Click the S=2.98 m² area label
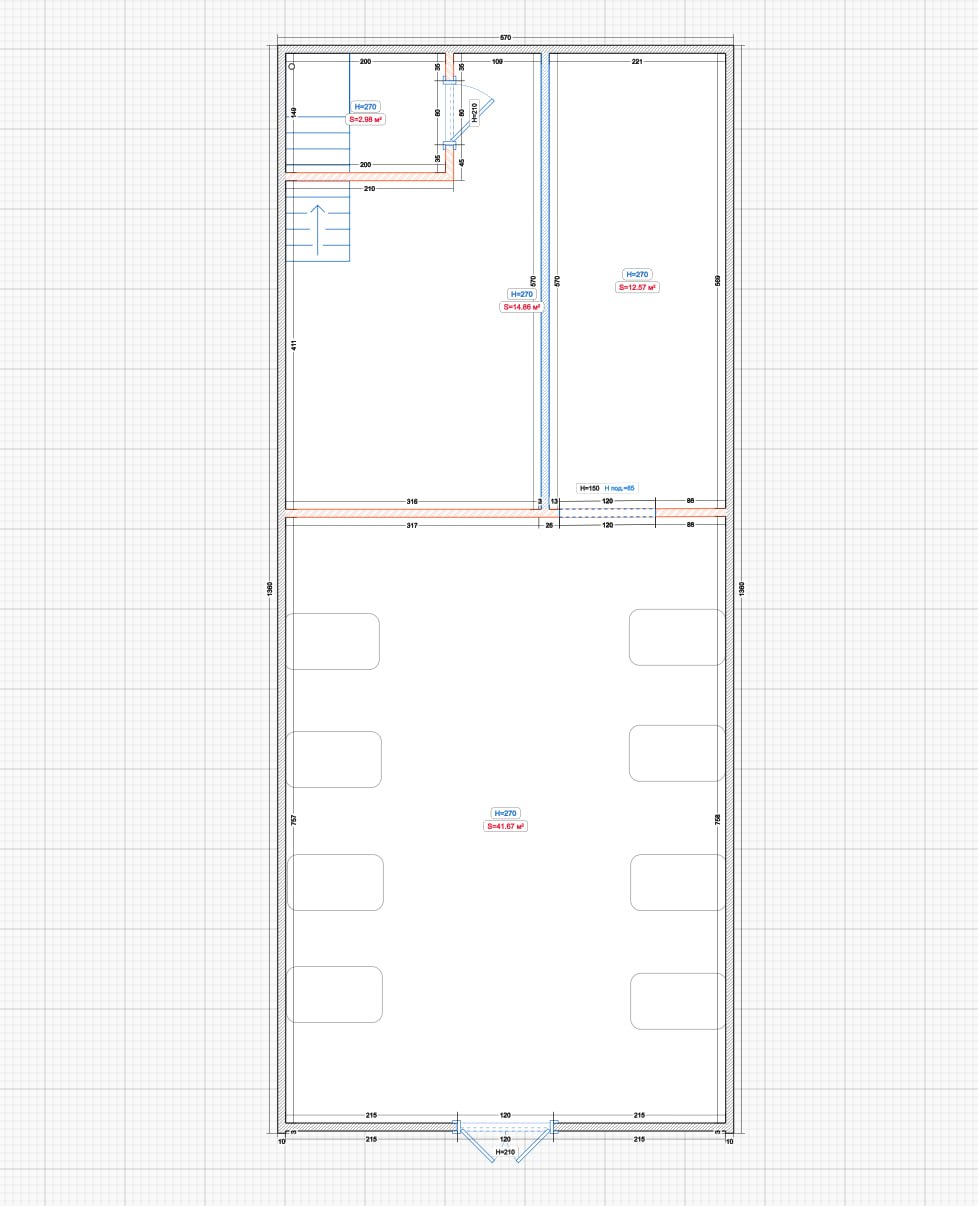The width and height of the screenshot is (978, 1206). tap(366, 119)
